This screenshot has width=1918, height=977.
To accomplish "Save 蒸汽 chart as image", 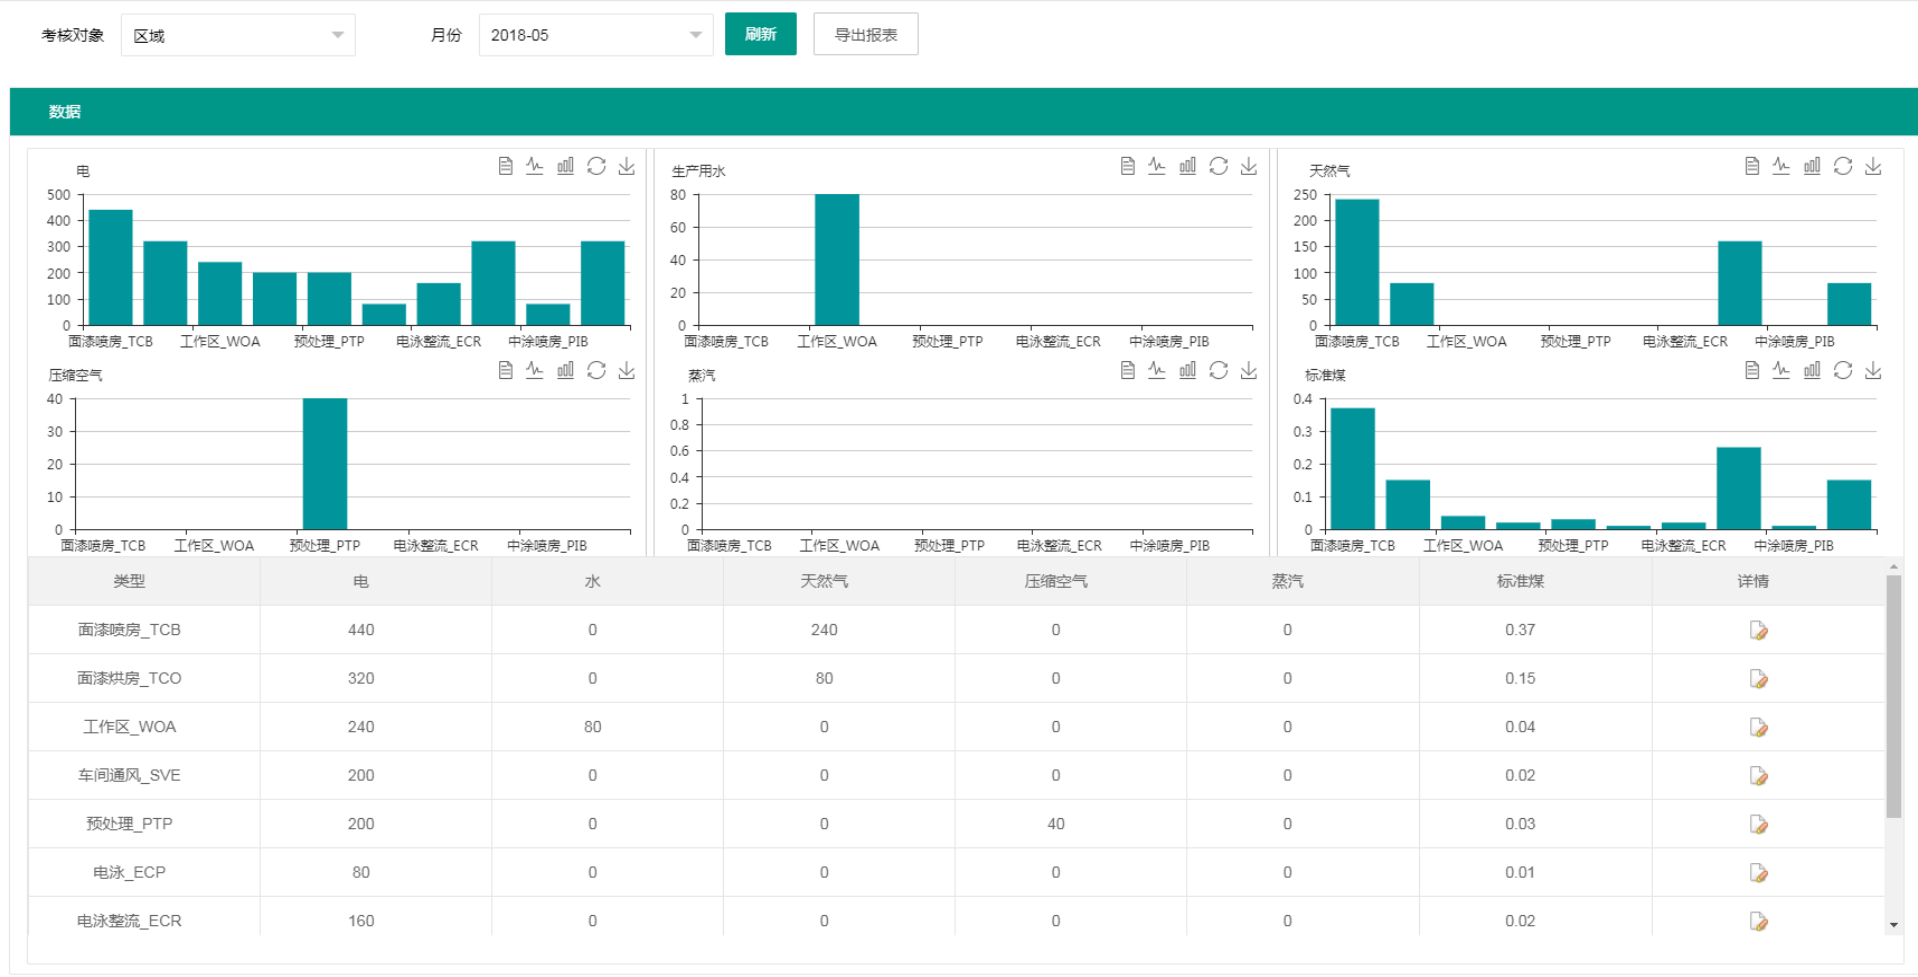I will (1249, 370).
